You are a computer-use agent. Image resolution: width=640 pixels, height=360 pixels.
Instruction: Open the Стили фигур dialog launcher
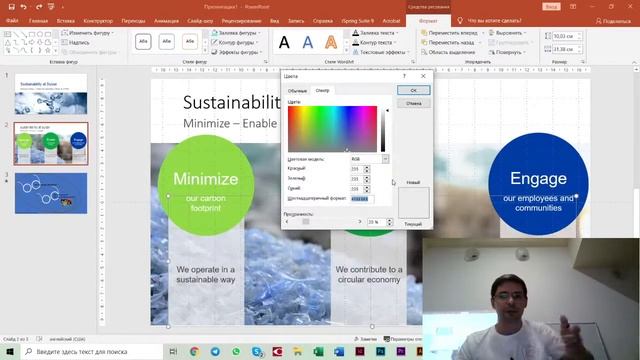click(x=266, y=62)
